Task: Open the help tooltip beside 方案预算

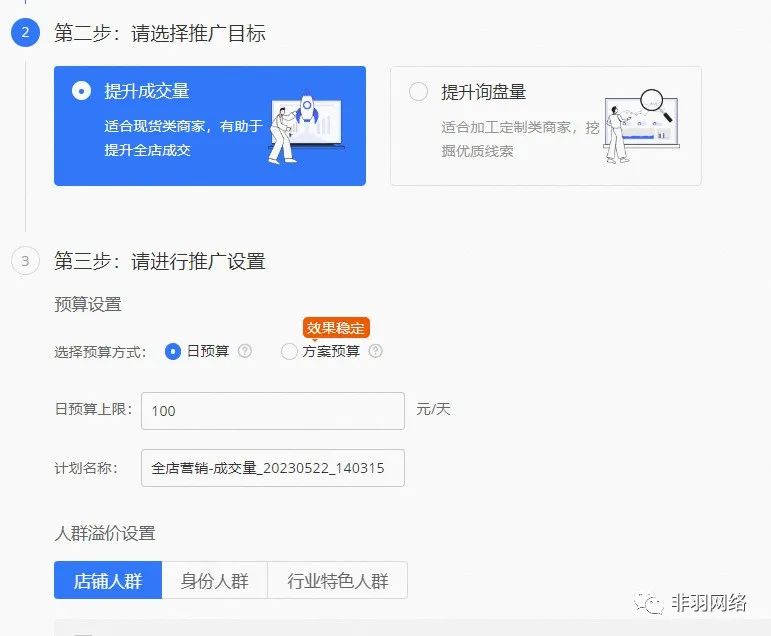Action: click(x=375, y=351)
